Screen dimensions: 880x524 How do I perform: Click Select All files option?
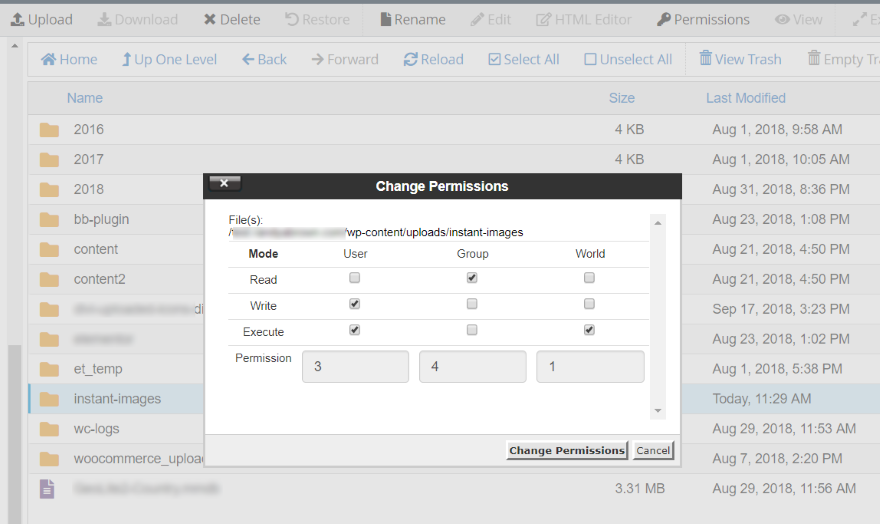524,59
